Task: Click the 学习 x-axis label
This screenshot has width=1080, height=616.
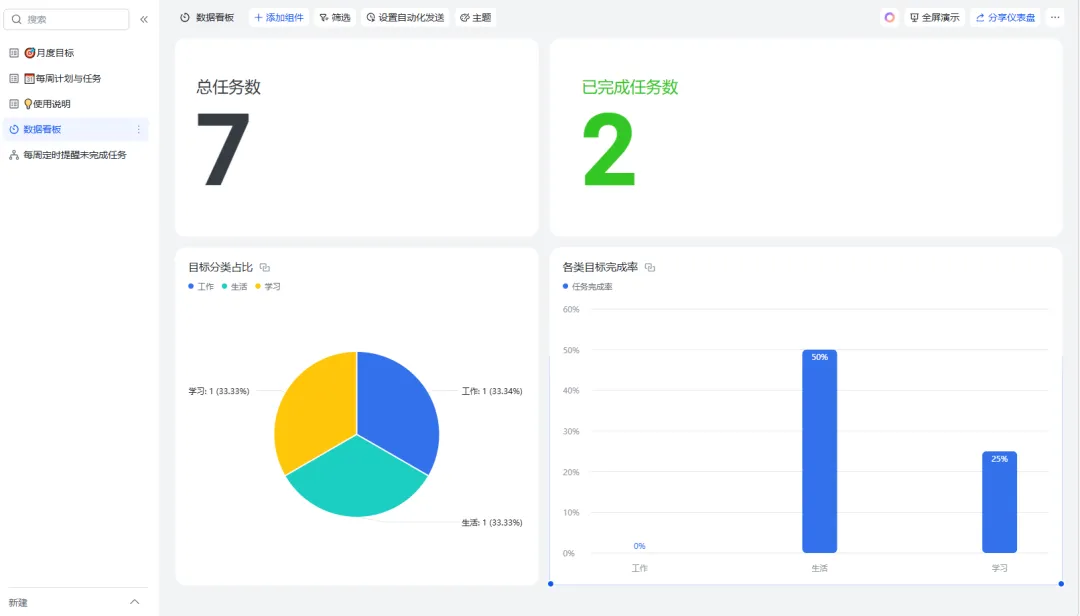Action: click(x=999, y=568)
